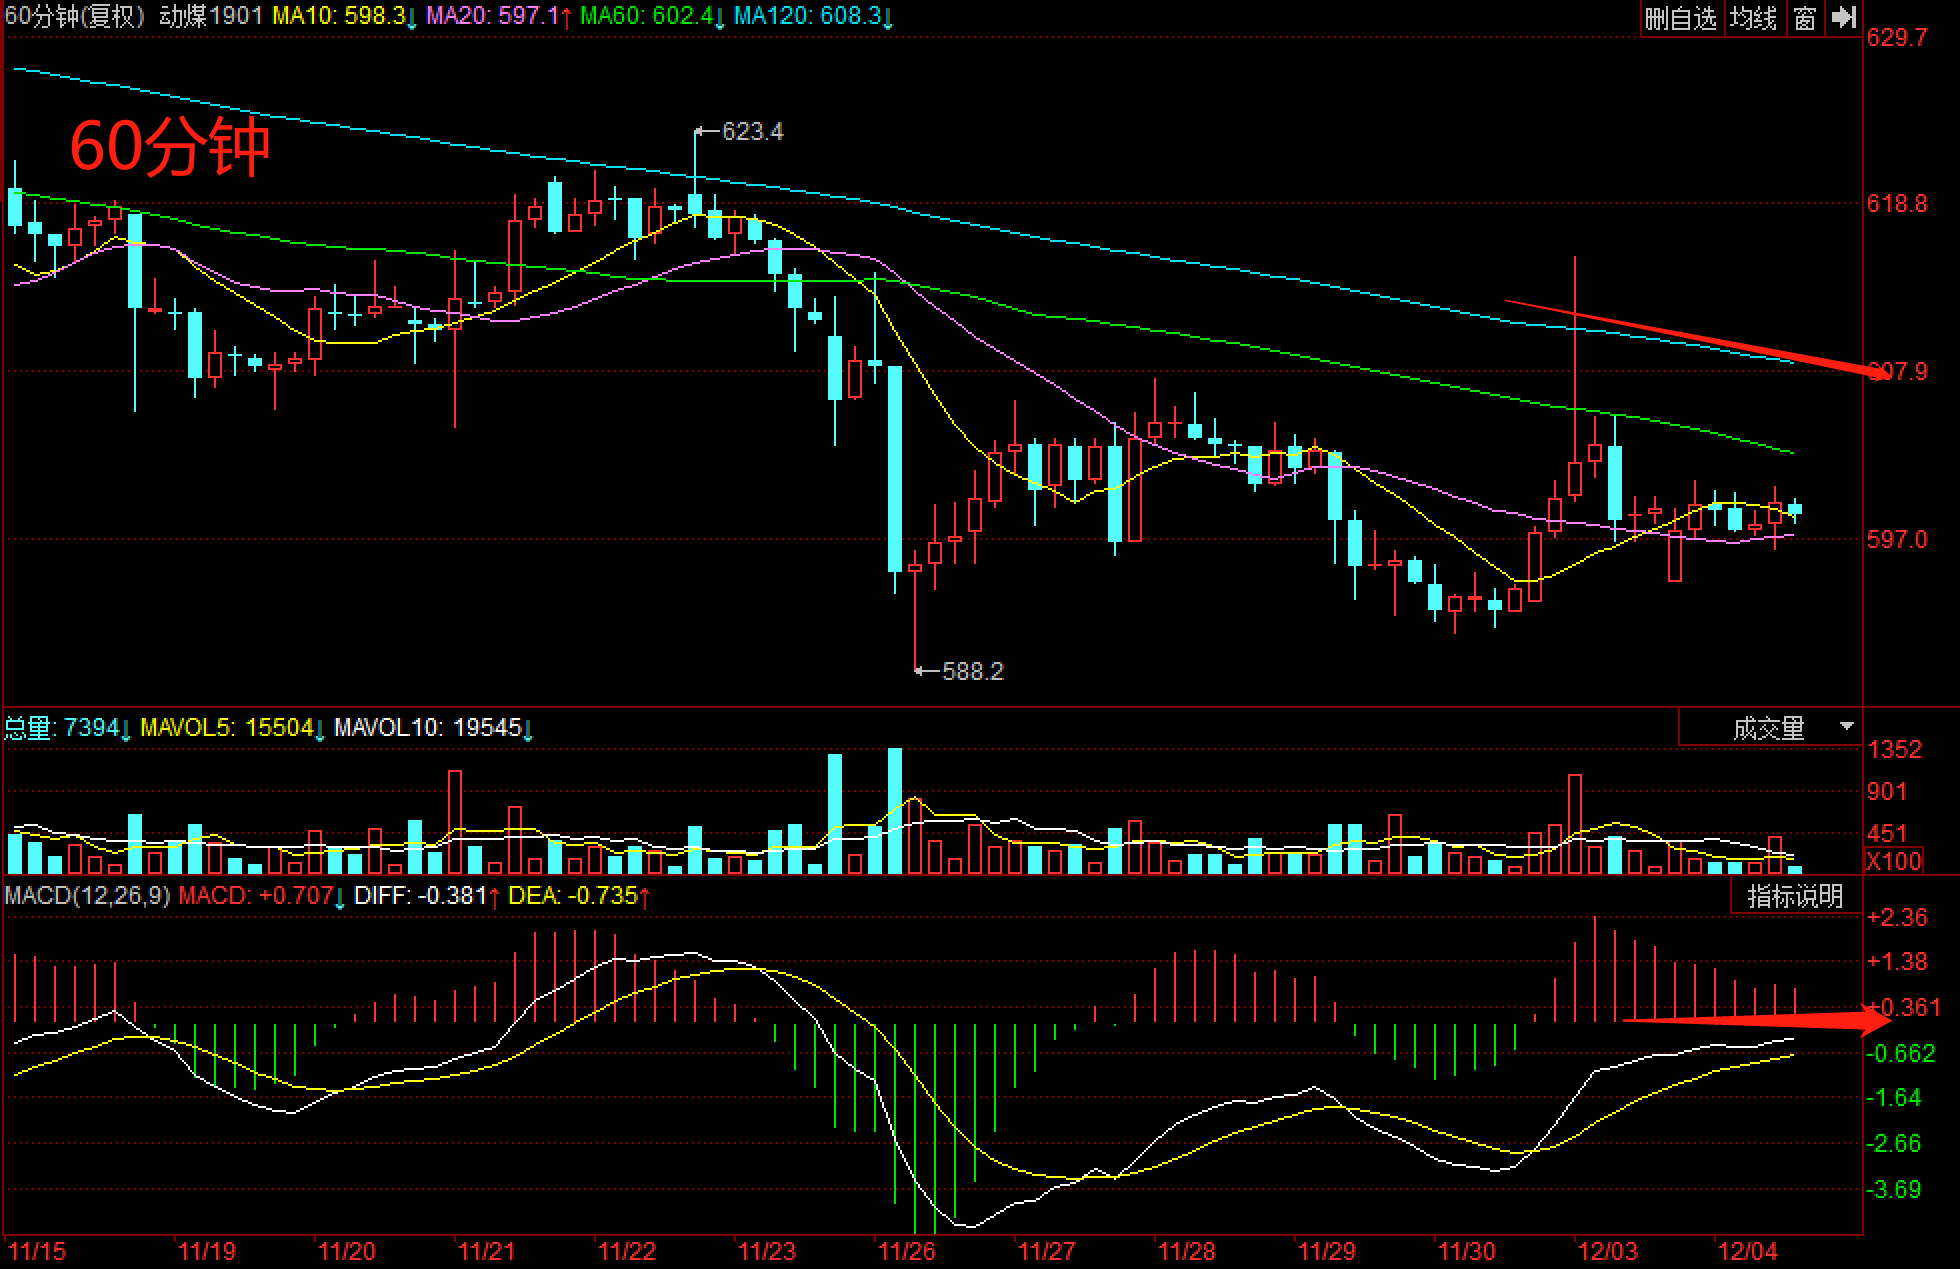Click the 11/26 date label
Screen dimensions: 1960x1269
pyautogui.click(x=907, y=1251)
